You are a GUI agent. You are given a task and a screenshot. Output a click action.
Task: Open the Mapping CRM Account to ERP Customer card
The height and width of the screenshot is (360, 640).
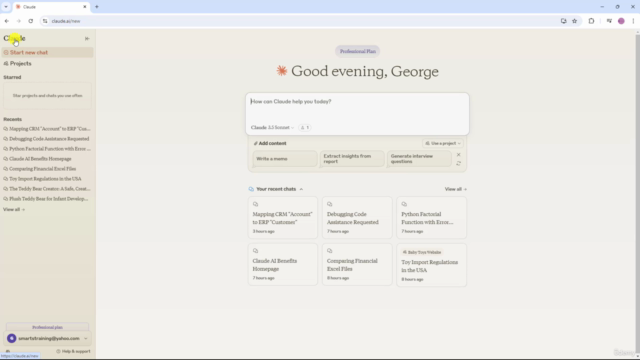[x=282, y=218]
